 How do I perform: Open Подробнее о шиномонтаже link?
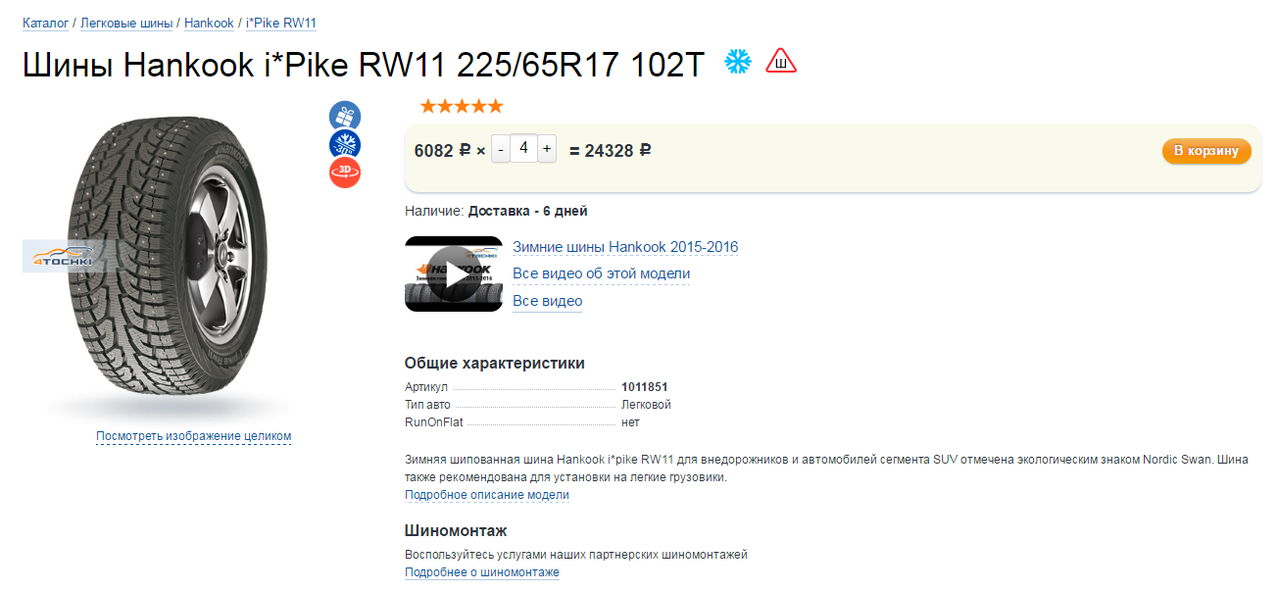coord(482,572)
